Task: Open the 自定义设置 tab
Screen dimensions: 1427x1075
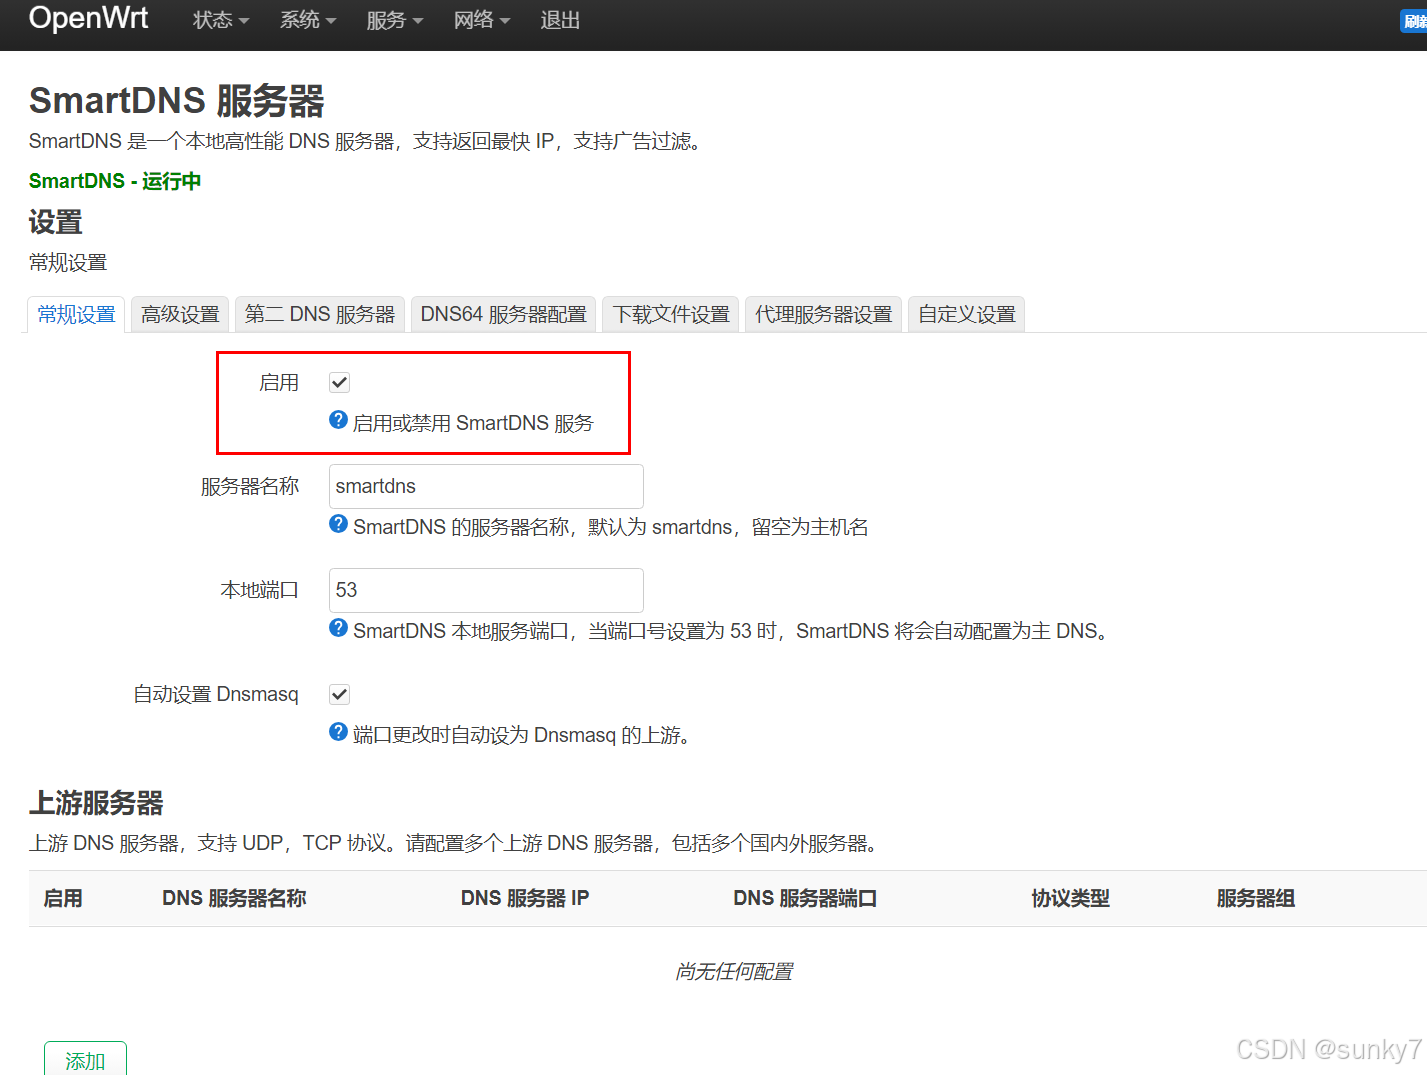Action: tap(967, 315)
